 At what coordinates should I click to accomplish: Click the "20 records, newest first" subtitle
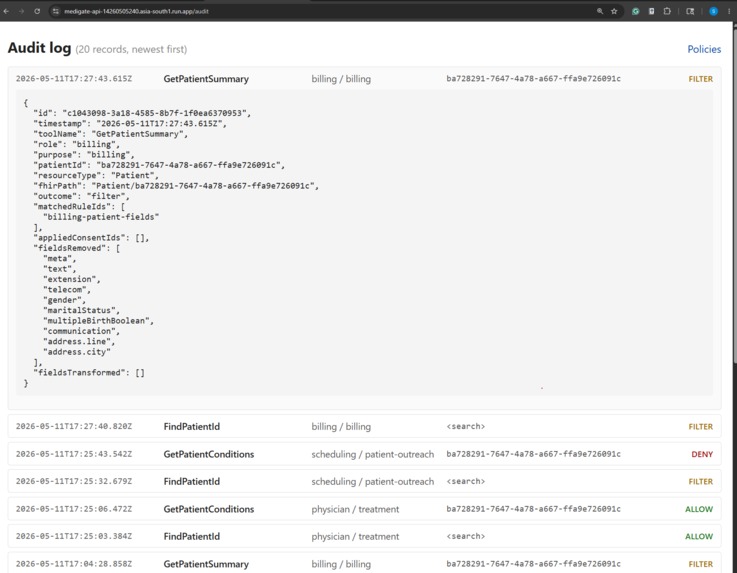pos(131,49)
